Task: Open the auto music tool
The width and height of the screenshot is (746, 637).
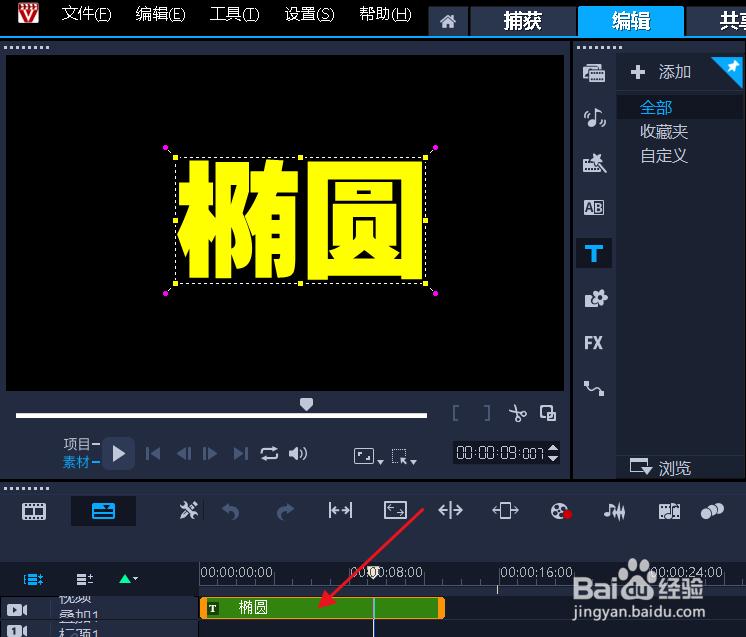Action: [669, 511]
